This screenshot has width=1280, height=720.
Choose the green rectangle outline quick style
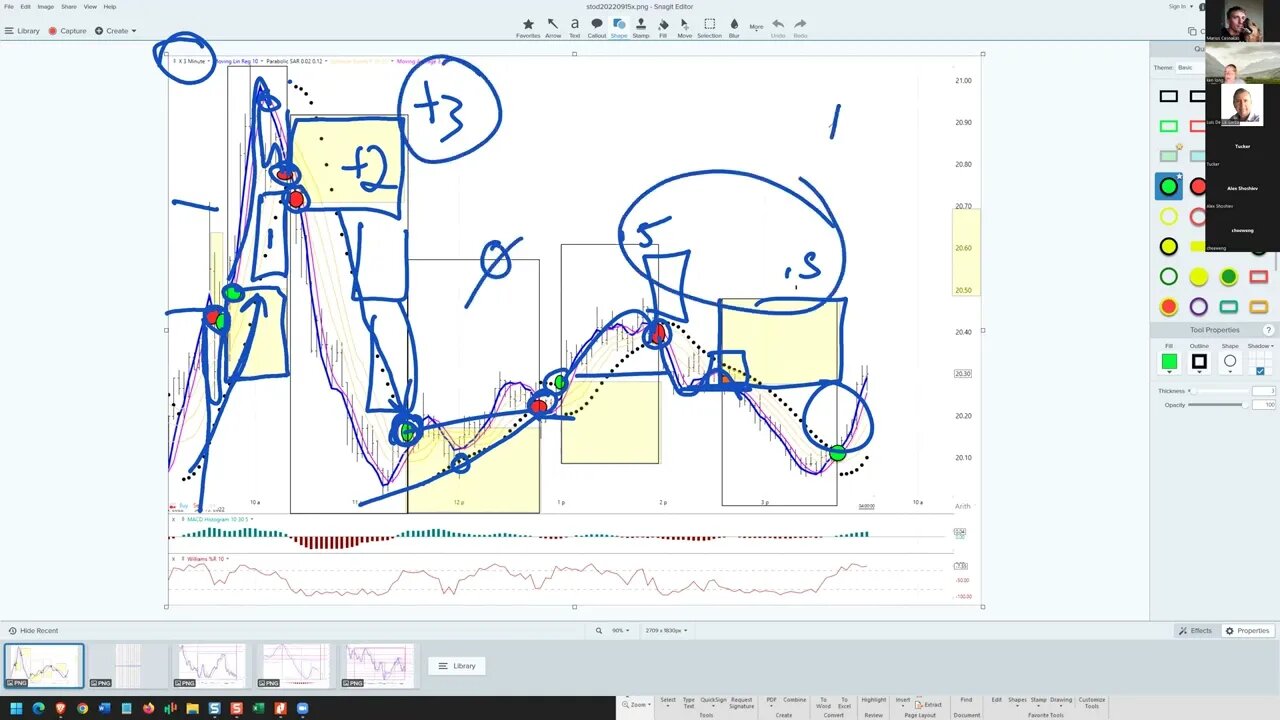[1168, 126]
